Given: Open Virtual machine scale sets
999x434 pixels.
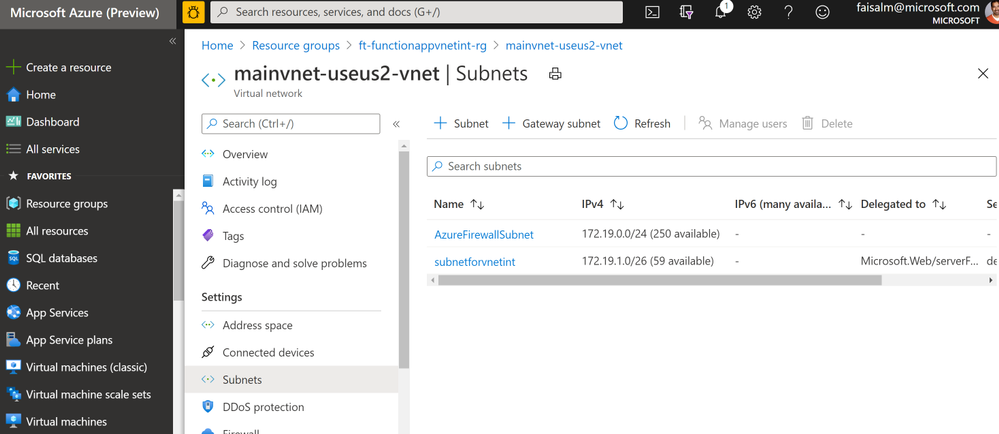Looking at the screenshot, I should click(x=89, y=395).
